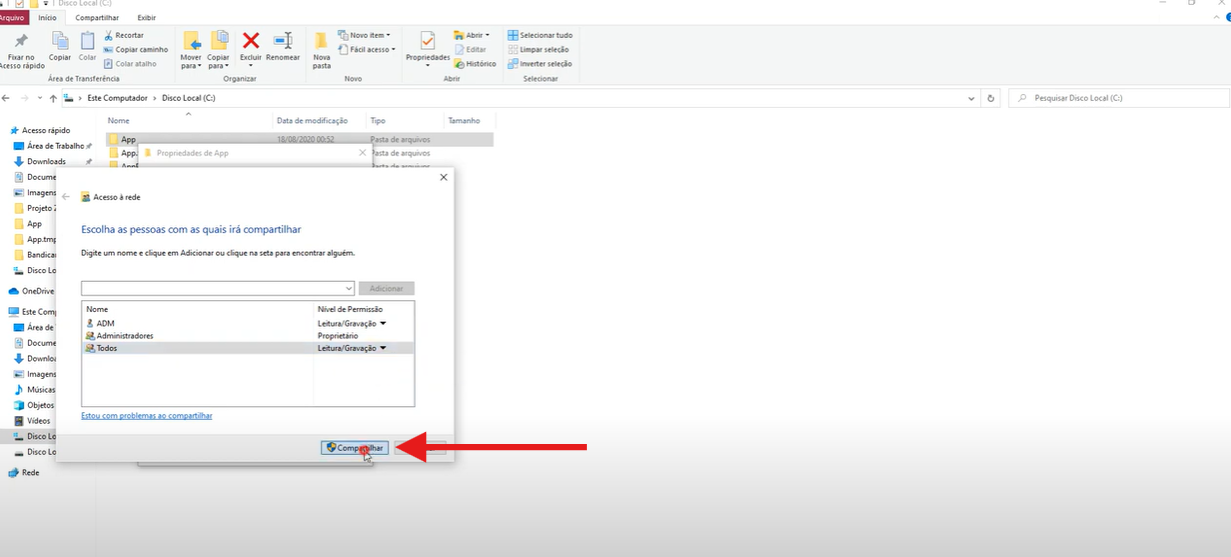Click the Pesquisar Disco Local search field
The image size is (1231, 557).
[x=1120, y=98]
